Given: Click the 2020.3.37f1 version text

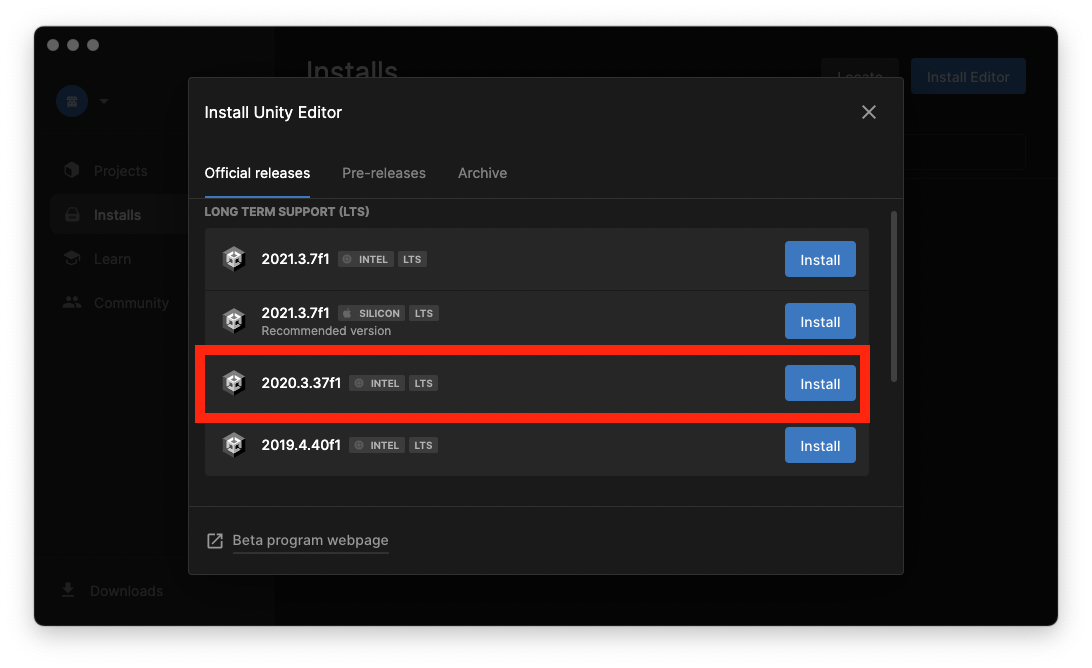Looking at the screenshot, I should 301,383.
